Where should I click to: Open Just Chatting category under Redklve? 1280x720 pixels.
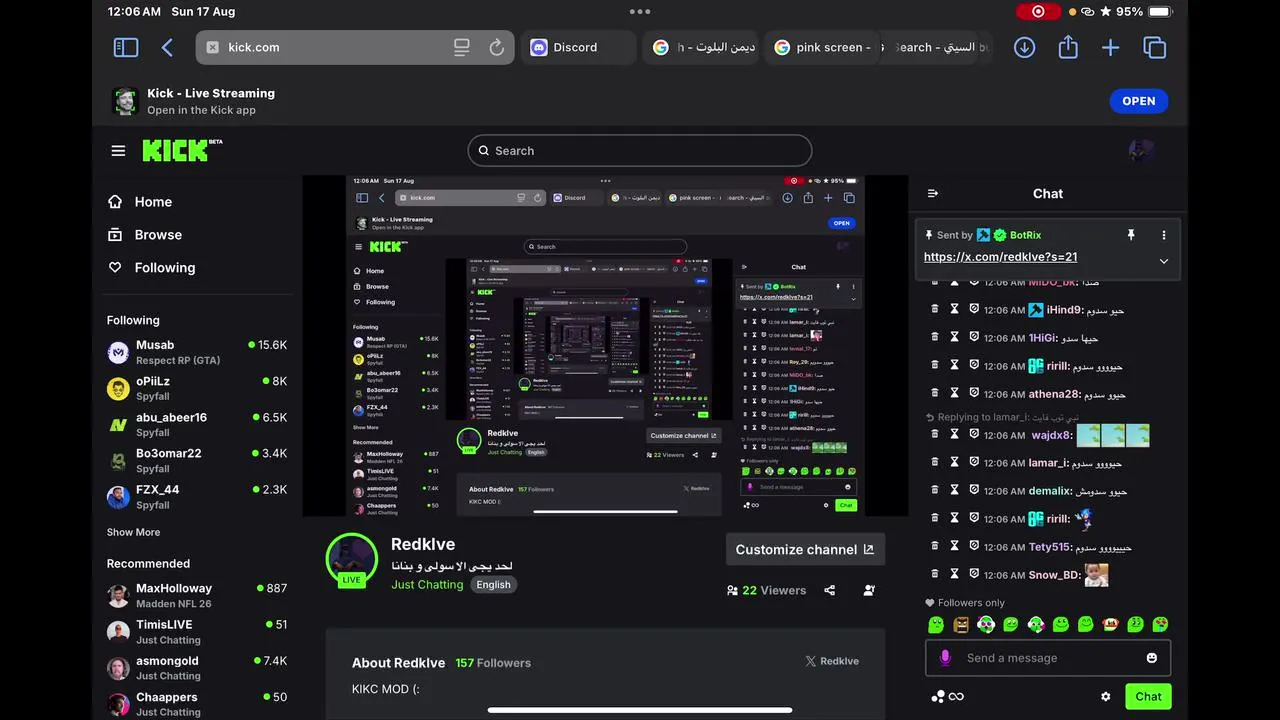click(x=427, y=585)
